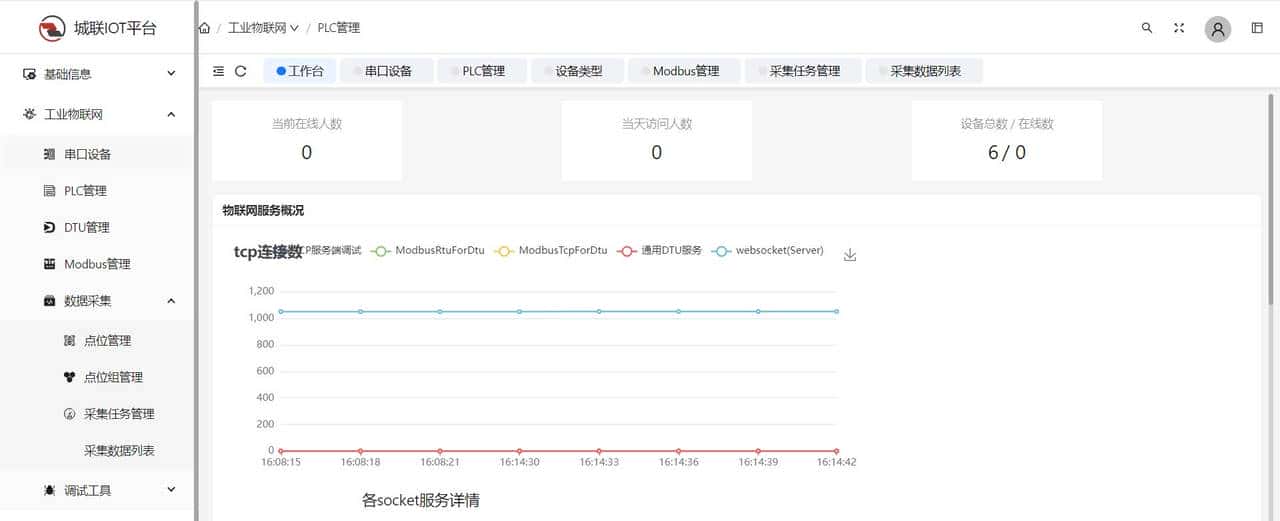Click the 1,200 y-axis label

(x=260, y=291)
